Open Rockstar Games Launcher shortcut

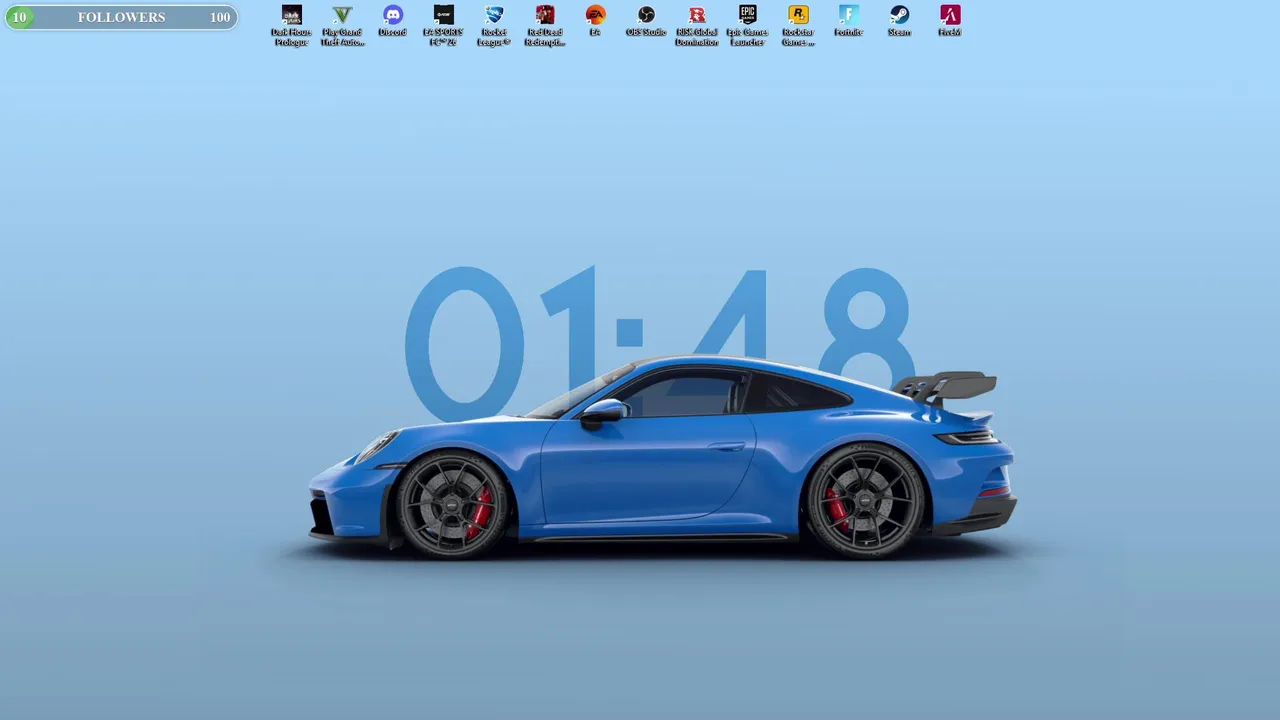point(798,25)
